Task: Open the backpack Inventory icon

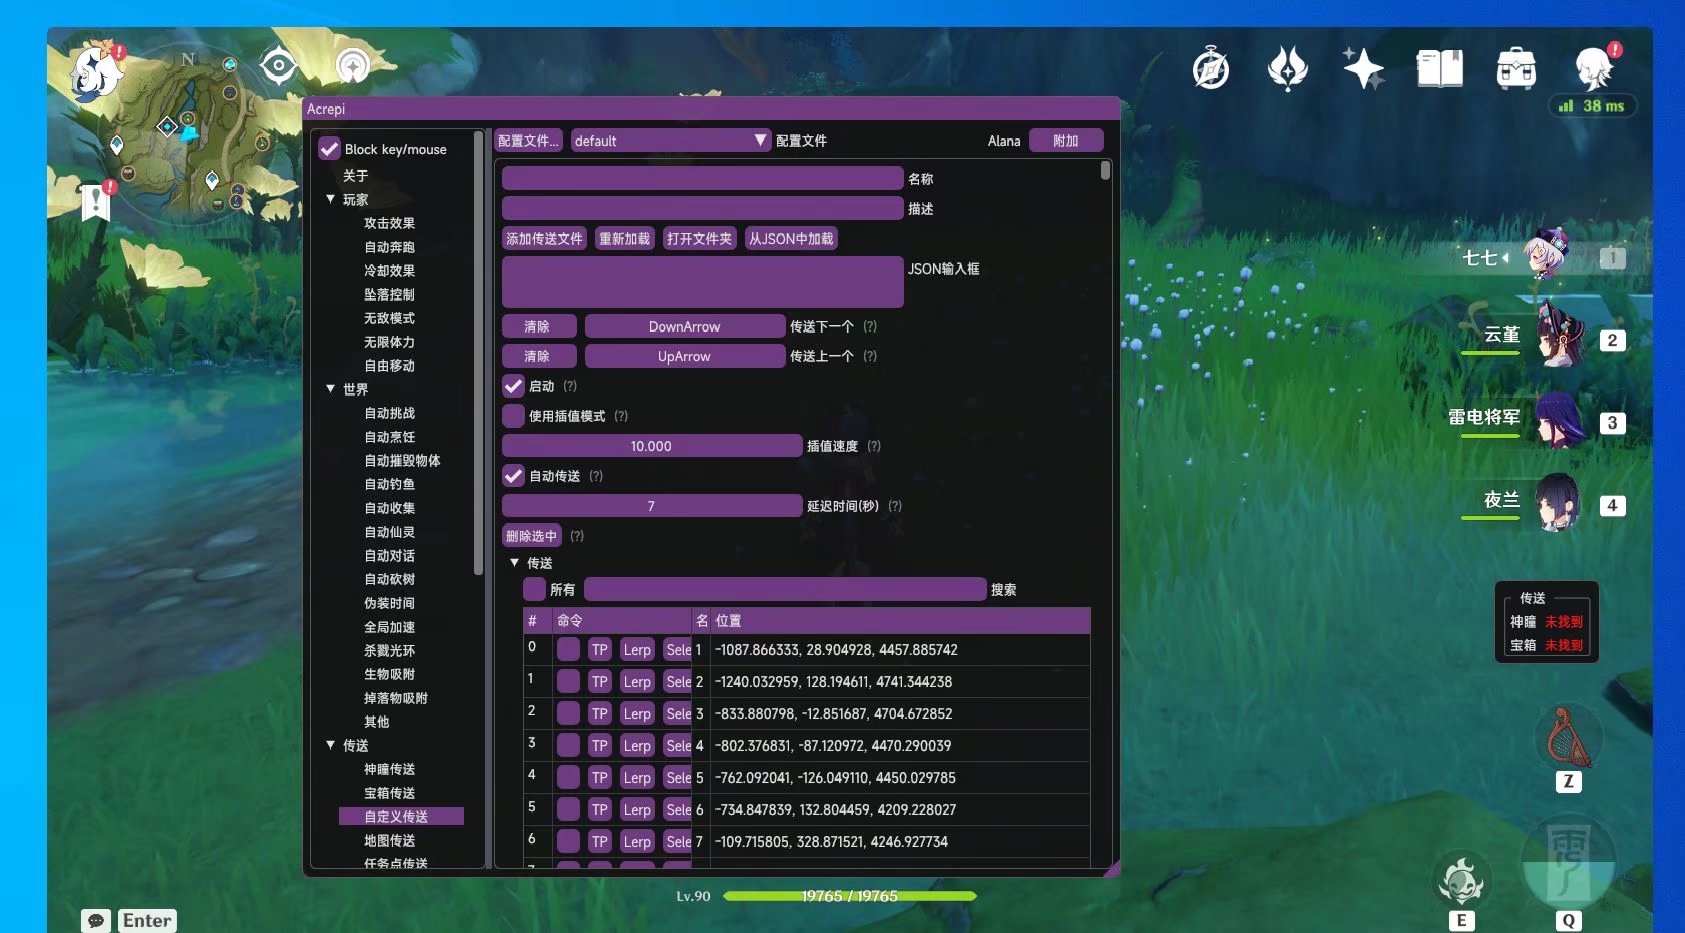Action: tap(1516, 69)
